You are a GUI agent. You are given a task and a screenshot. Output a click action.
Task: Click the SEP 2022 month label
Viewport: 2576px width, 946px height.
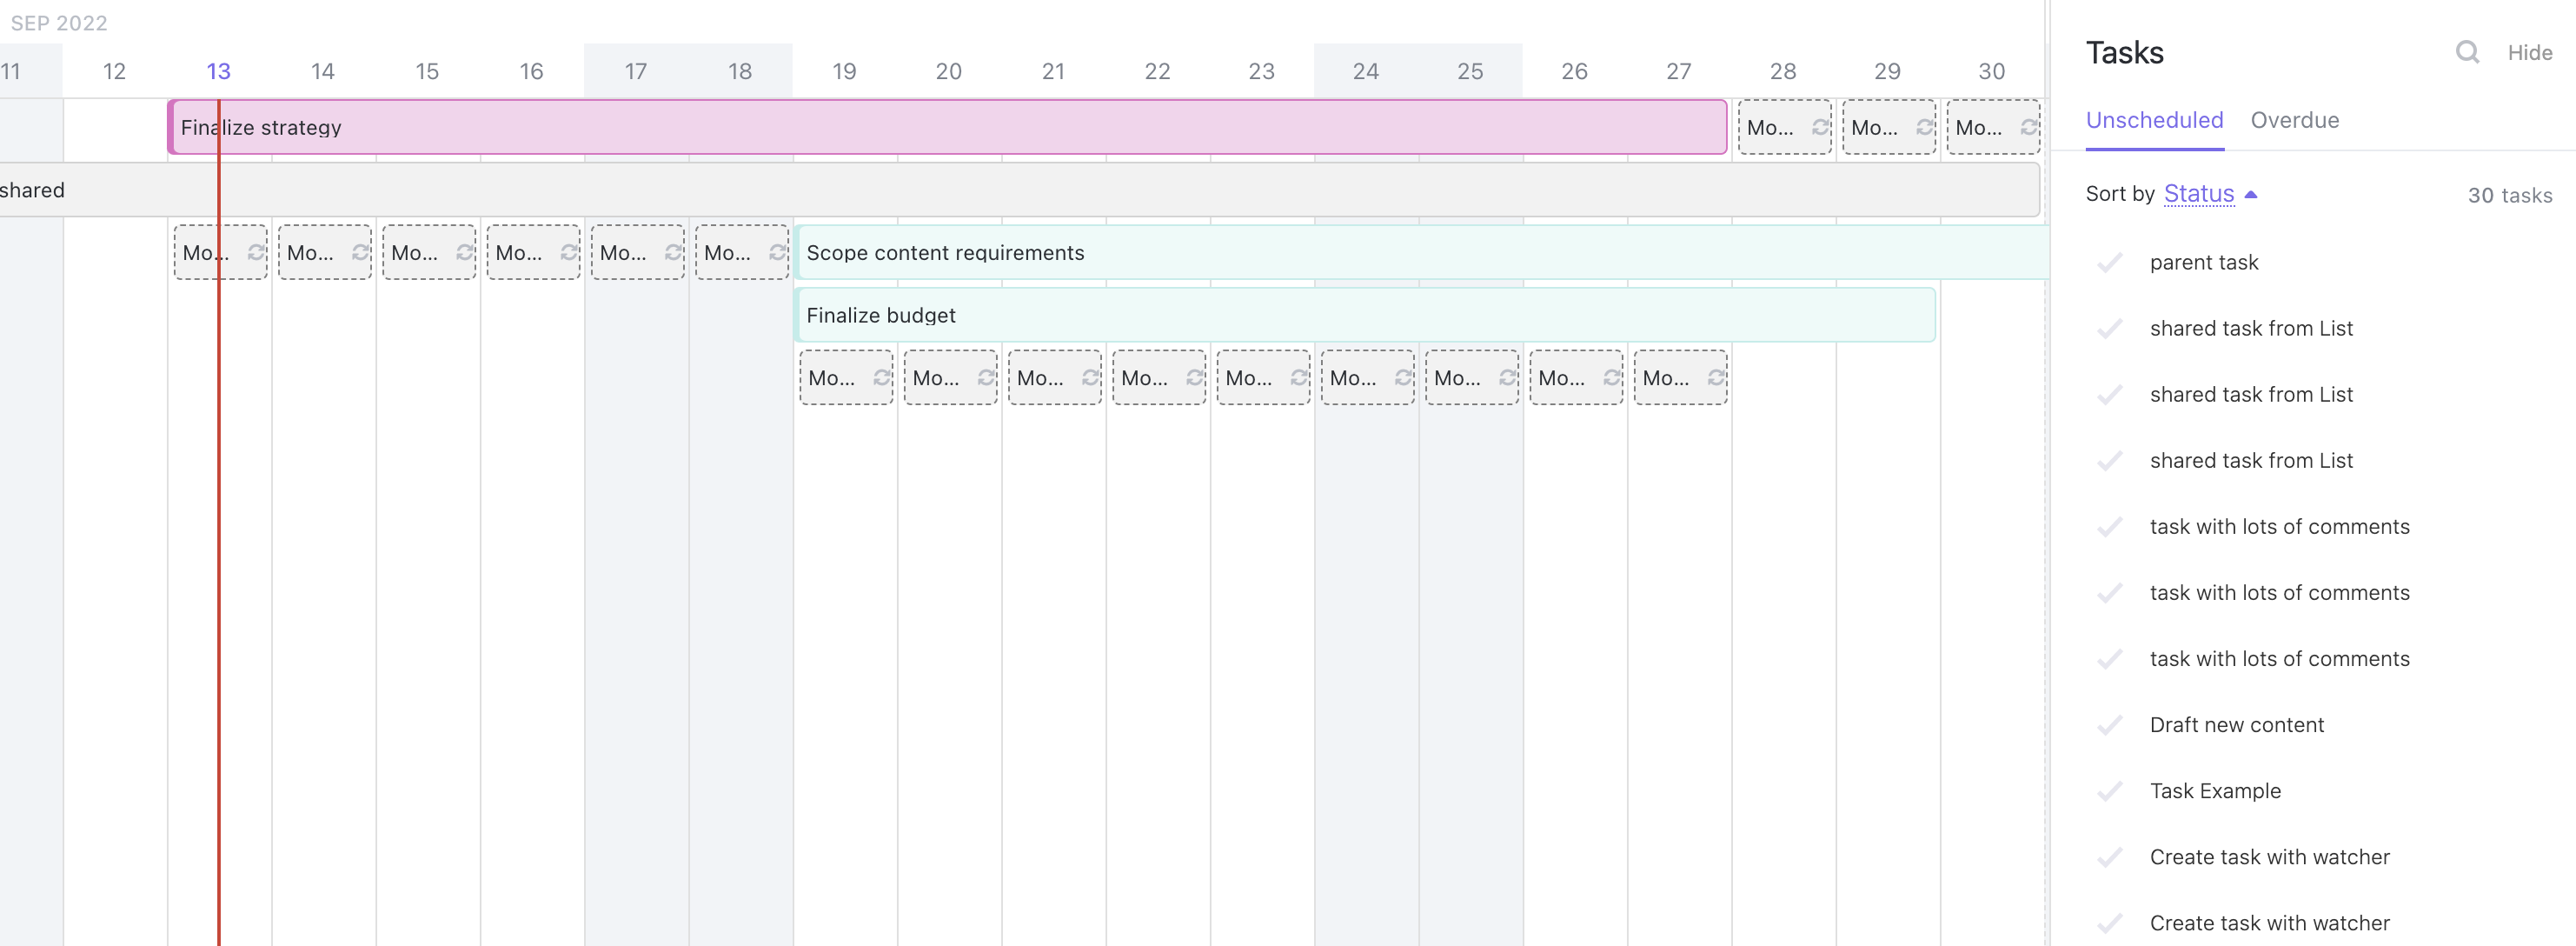(59, 23)
